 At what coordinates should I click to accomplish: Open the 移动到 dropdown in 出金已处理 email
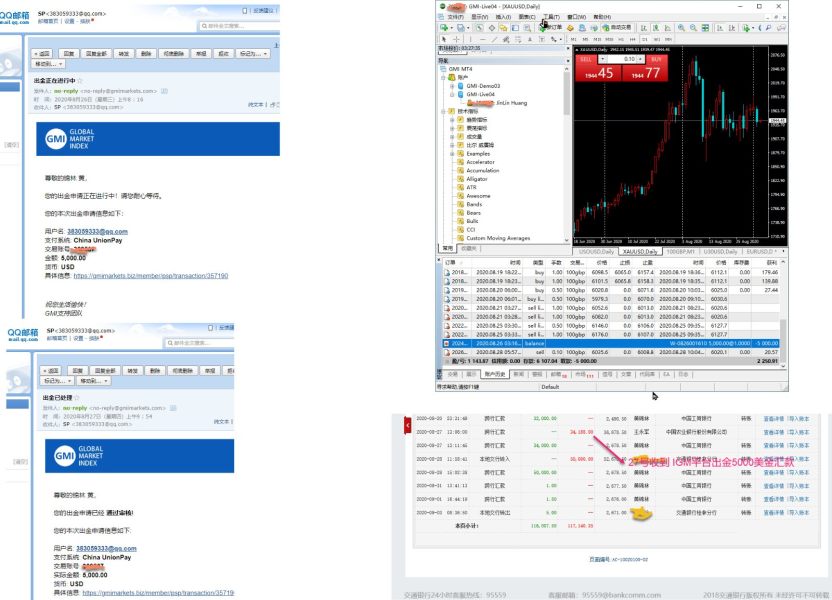click(x=94, y=381)
